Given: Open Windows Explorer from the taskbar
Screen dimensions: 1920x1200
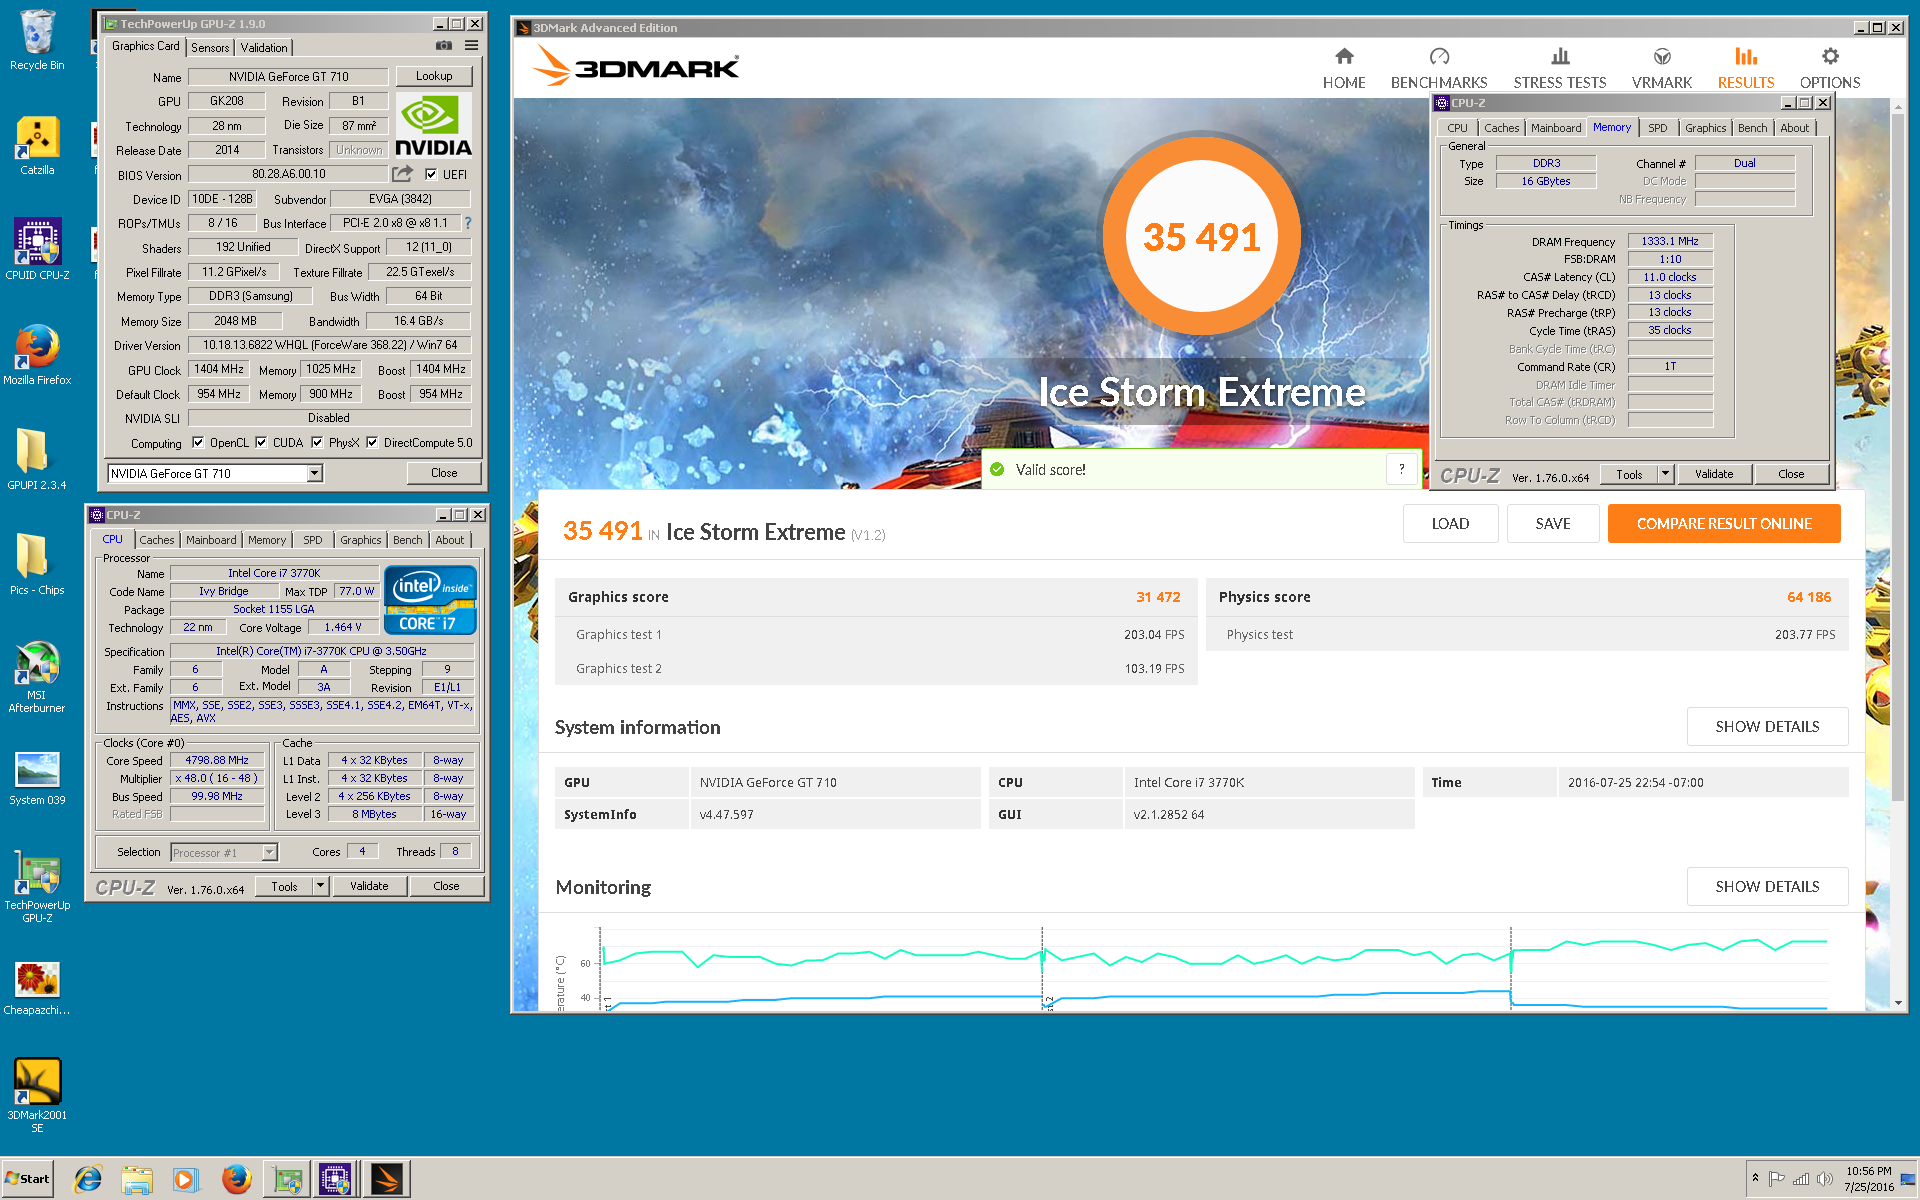Looking at the screenshot, I should point(137,1180).
